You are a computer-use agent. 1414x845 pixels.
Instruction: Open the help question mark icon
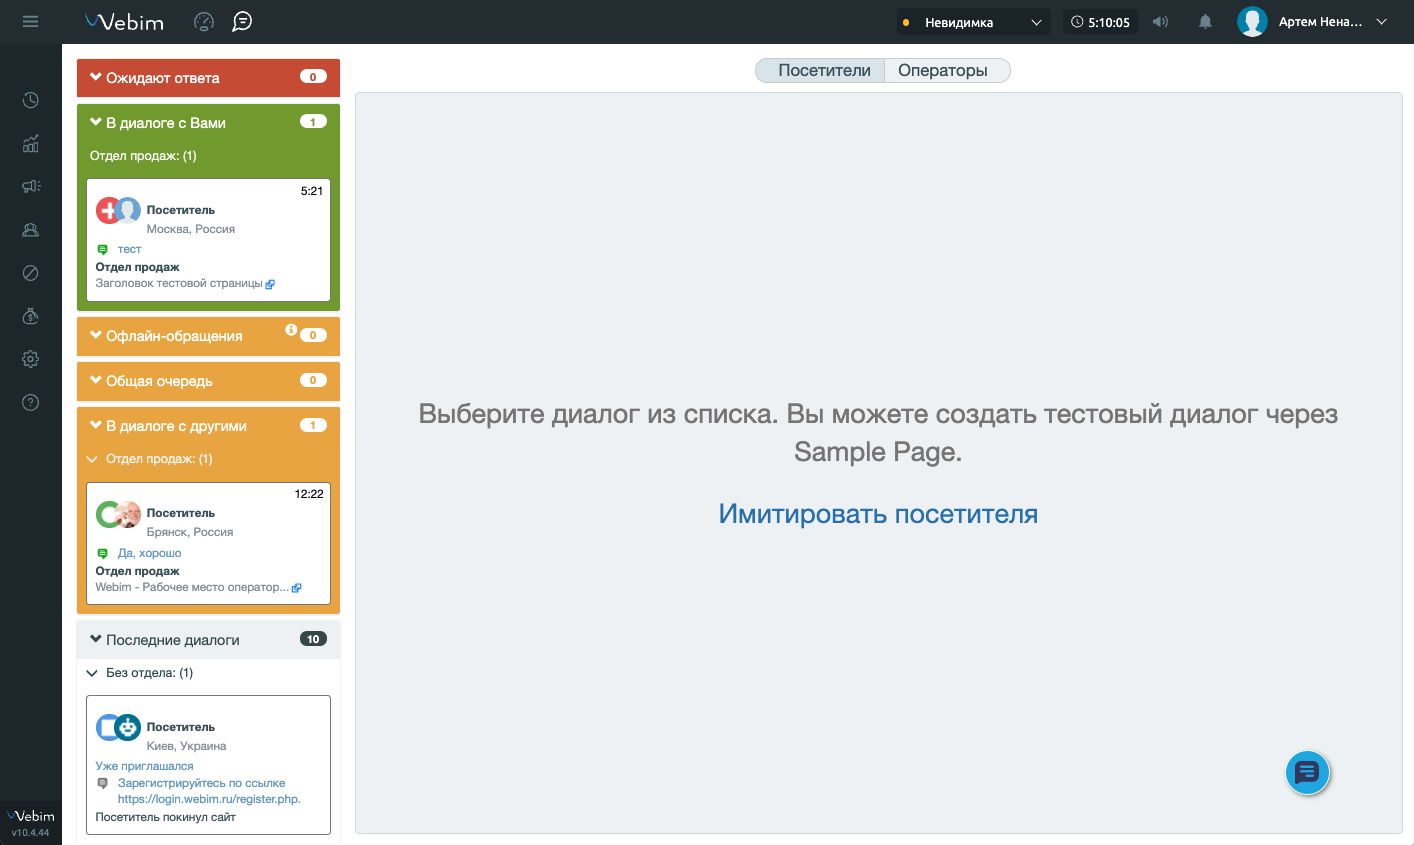(x=31, y=403)
